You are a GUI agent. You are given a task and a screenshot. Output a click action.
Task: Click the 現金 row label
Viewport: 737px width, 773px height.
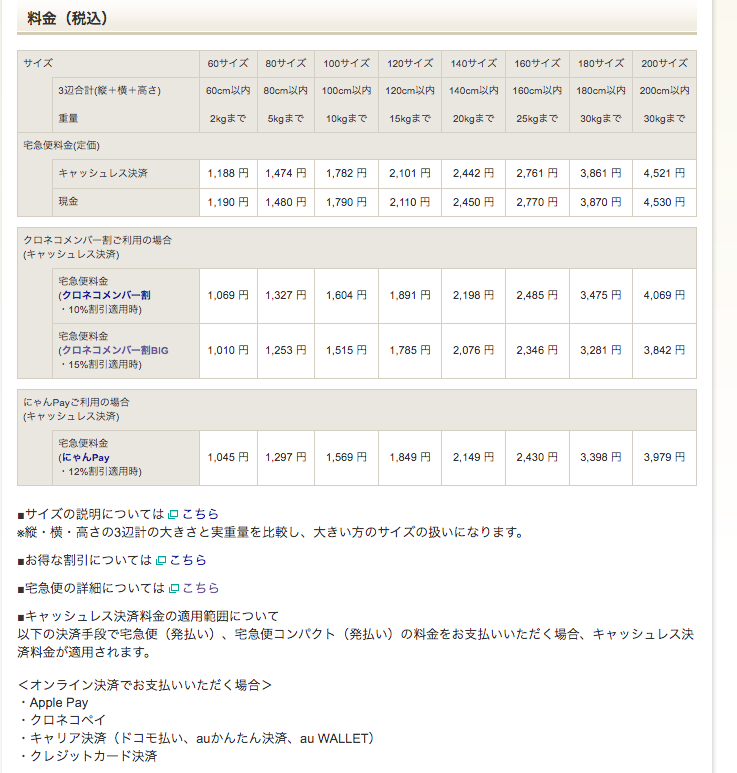[68, 202]
